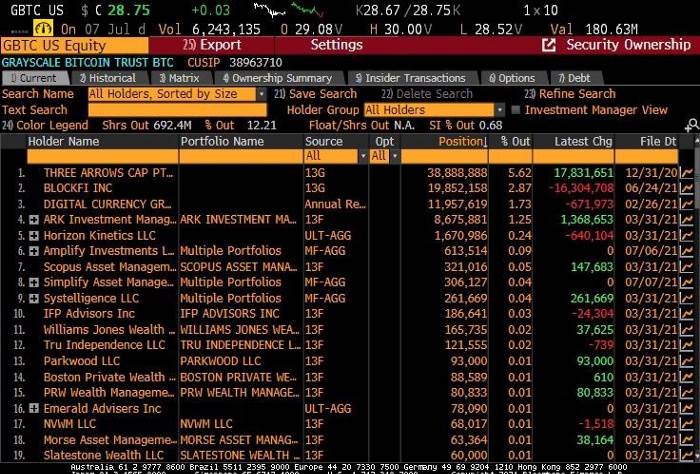
Task: Open chart icon for Three Arrows Cap row
Action: click(686, 173)
